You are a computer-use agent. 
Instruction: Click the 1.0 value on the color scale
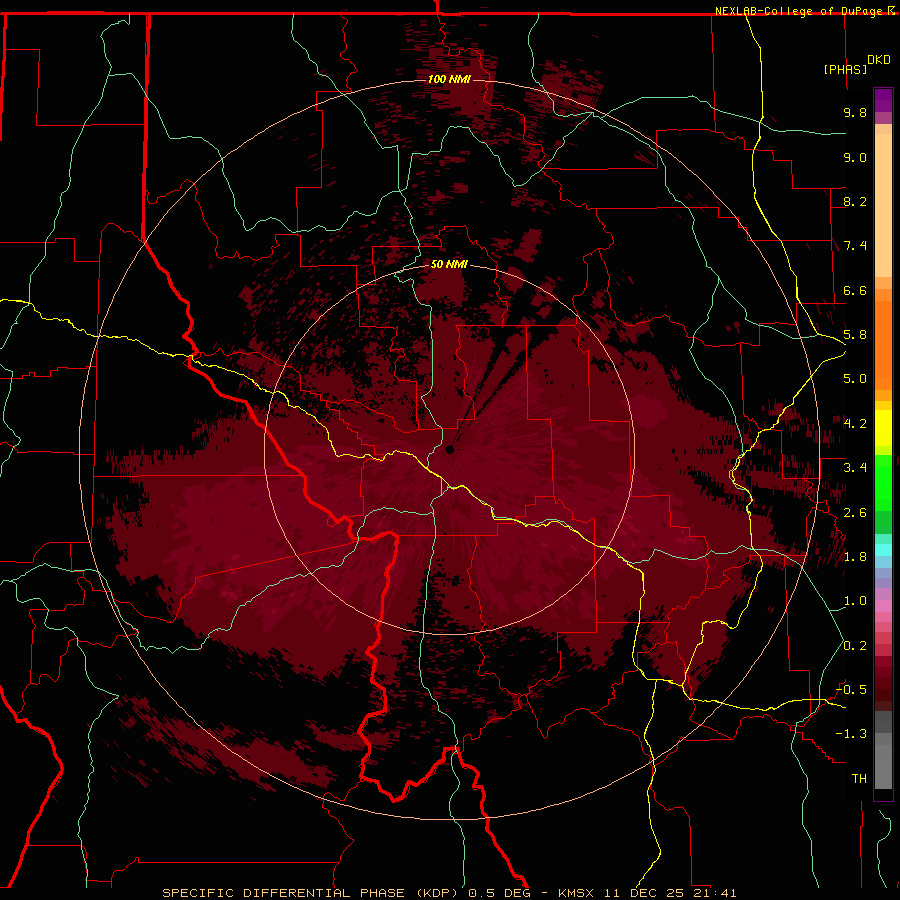(855, 601)
